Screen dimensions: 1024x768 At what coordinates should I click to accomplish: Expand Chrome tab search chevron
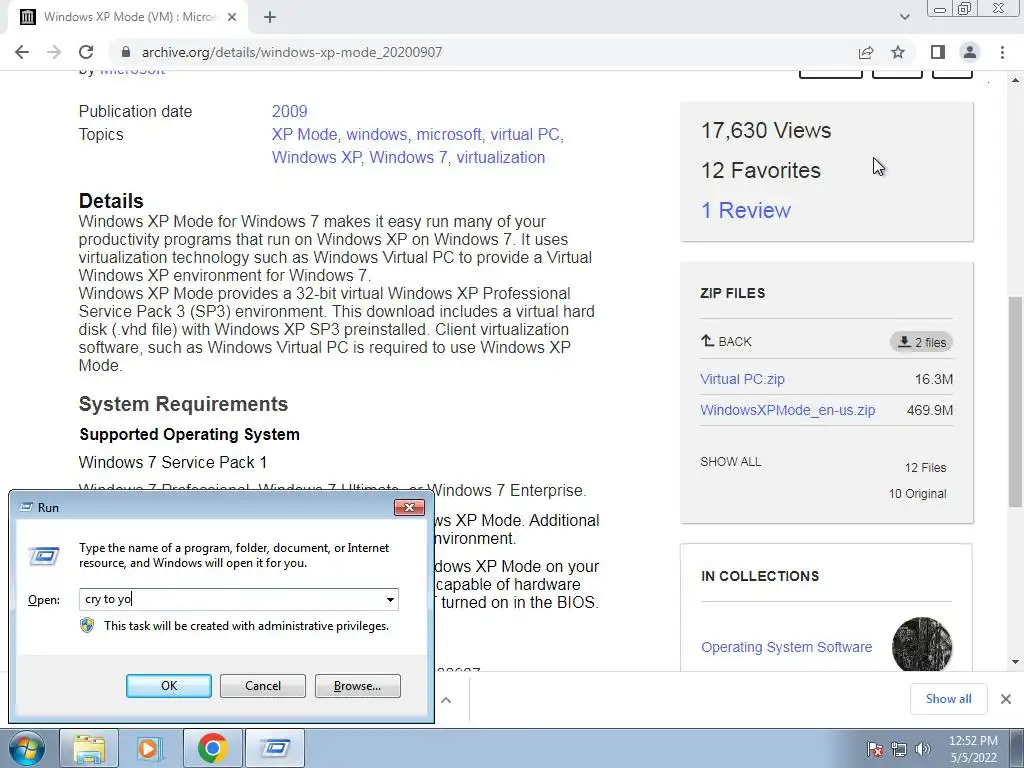coord(904,17)
